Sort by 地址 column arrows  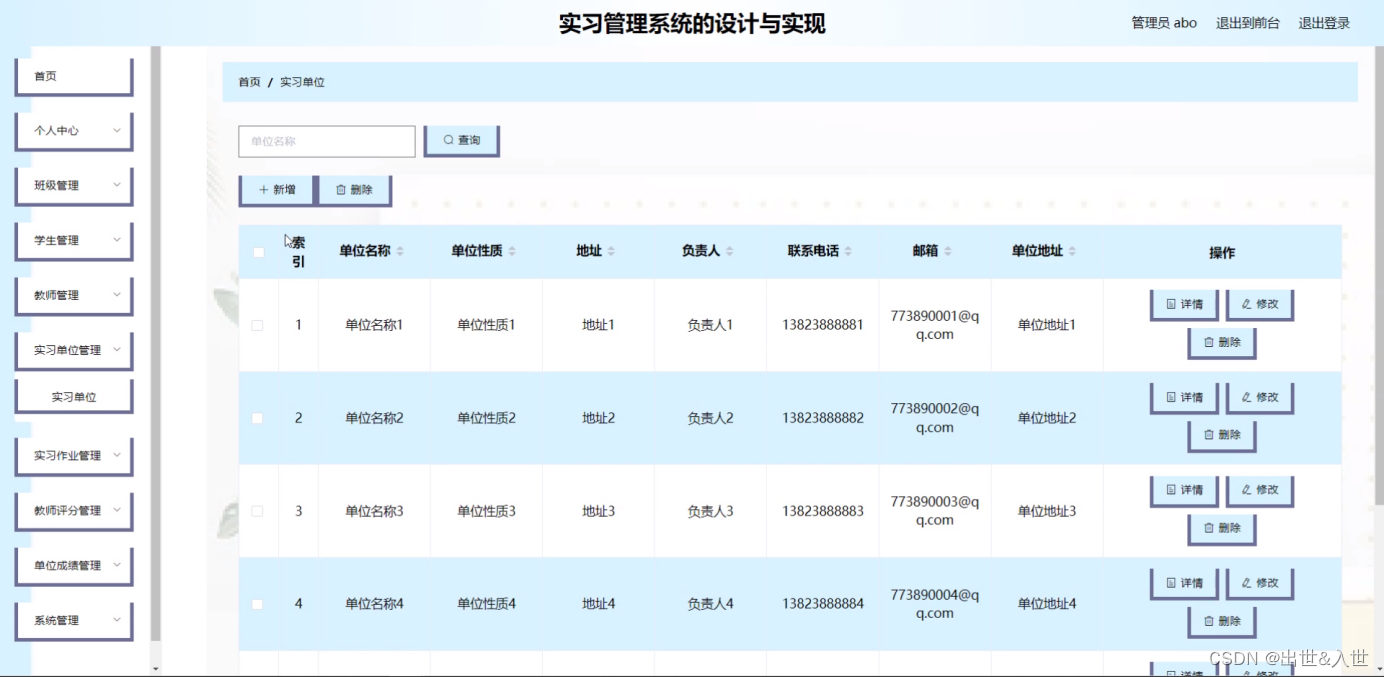[x=611, y=252]
